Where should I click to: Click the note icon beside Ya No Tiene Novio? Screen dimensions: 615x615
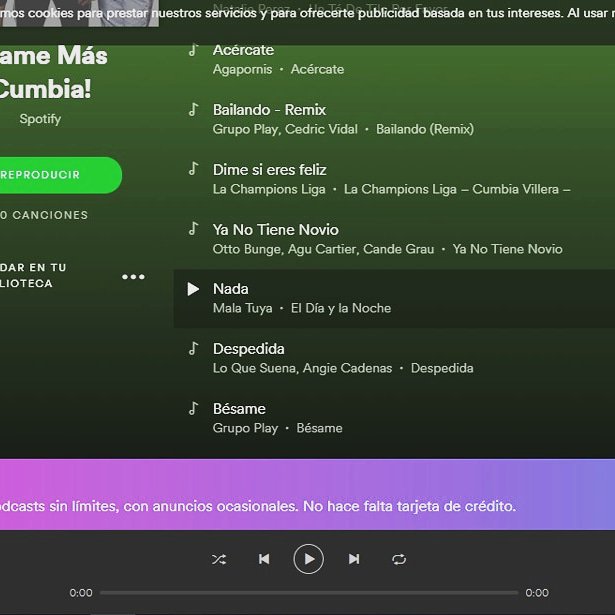(193, 229)
